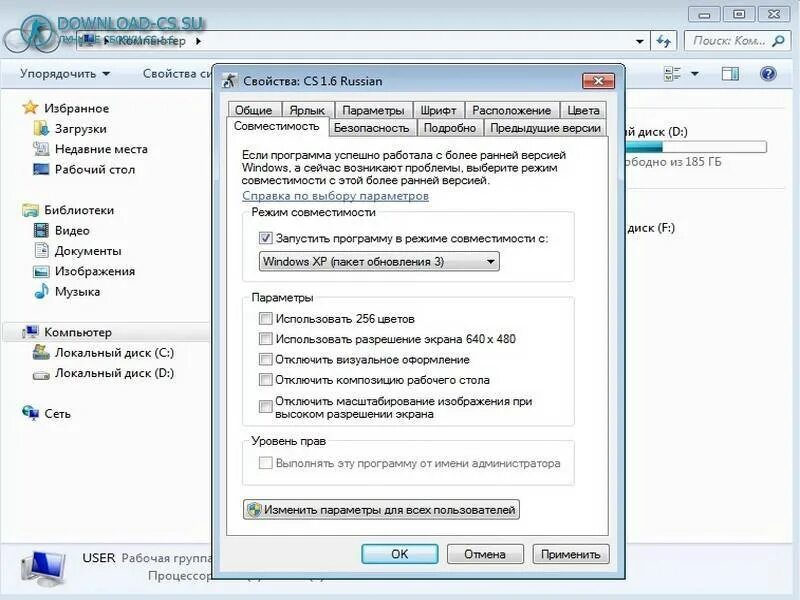Click the CS 1.6 icon in dialog title
Viewport: 800px width, 600px height.
click(x=230, y=81)
